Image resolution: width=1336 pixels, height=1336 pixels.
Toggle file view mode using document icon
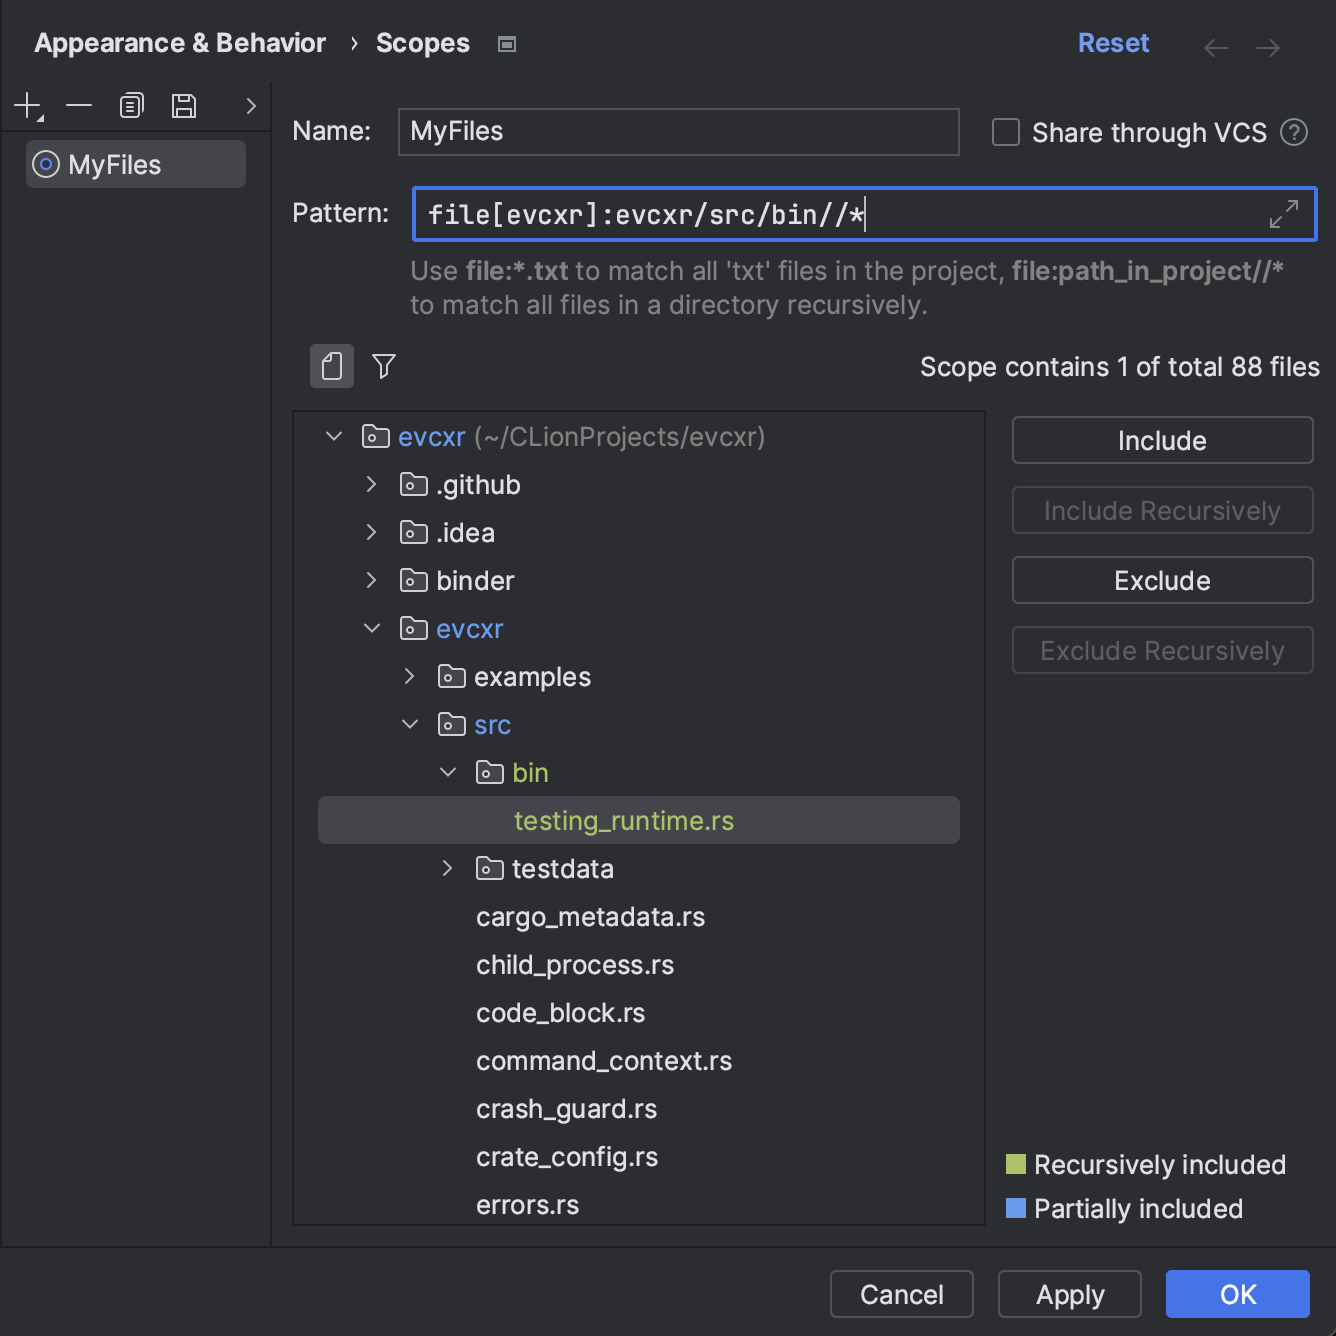point(331,366)
